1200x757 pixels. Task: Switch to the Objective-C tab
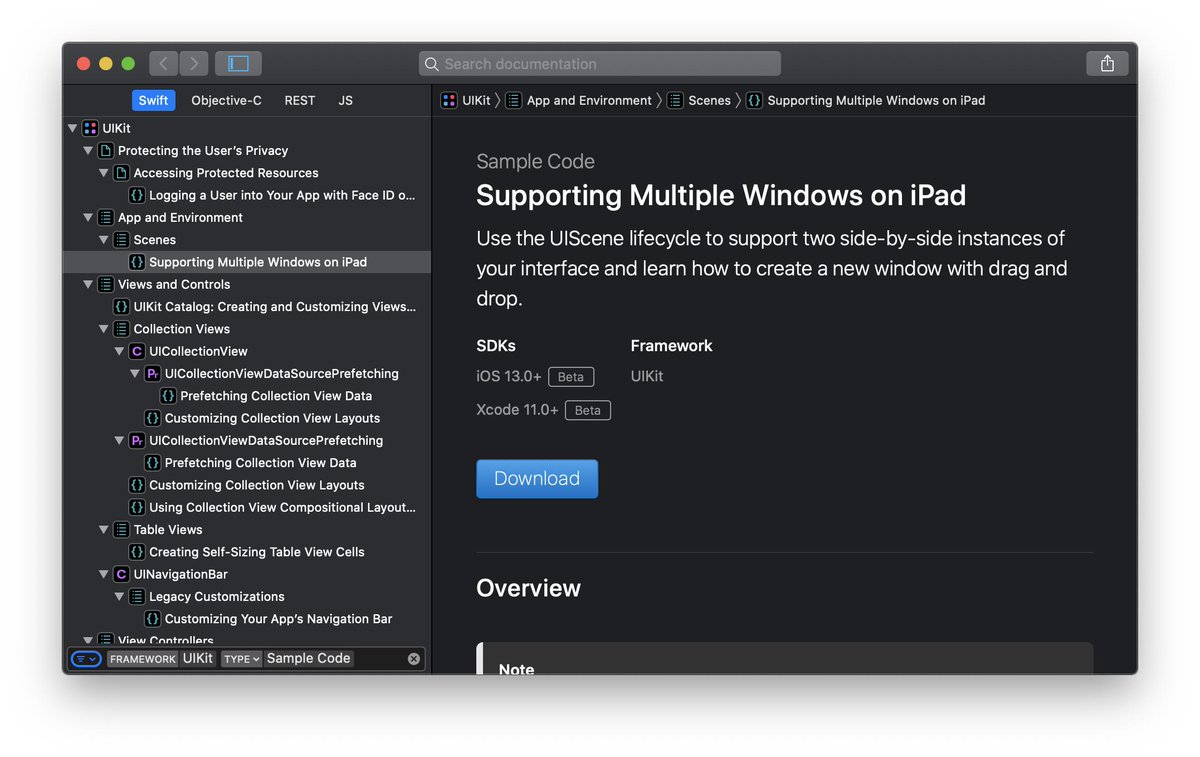point(226,100)
